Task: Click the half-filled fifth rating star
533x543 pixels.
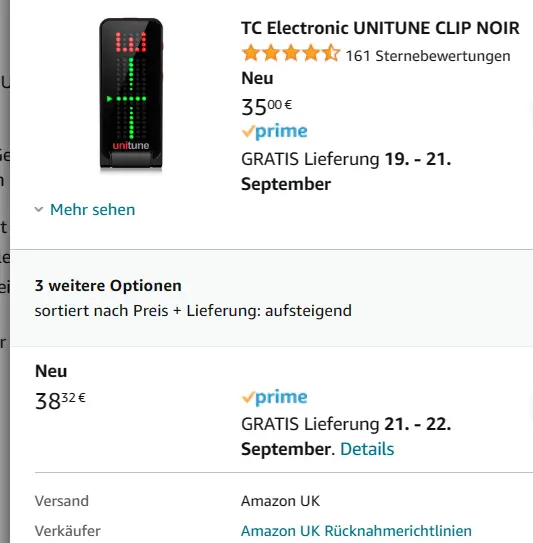Action: [x=331, y=54]
